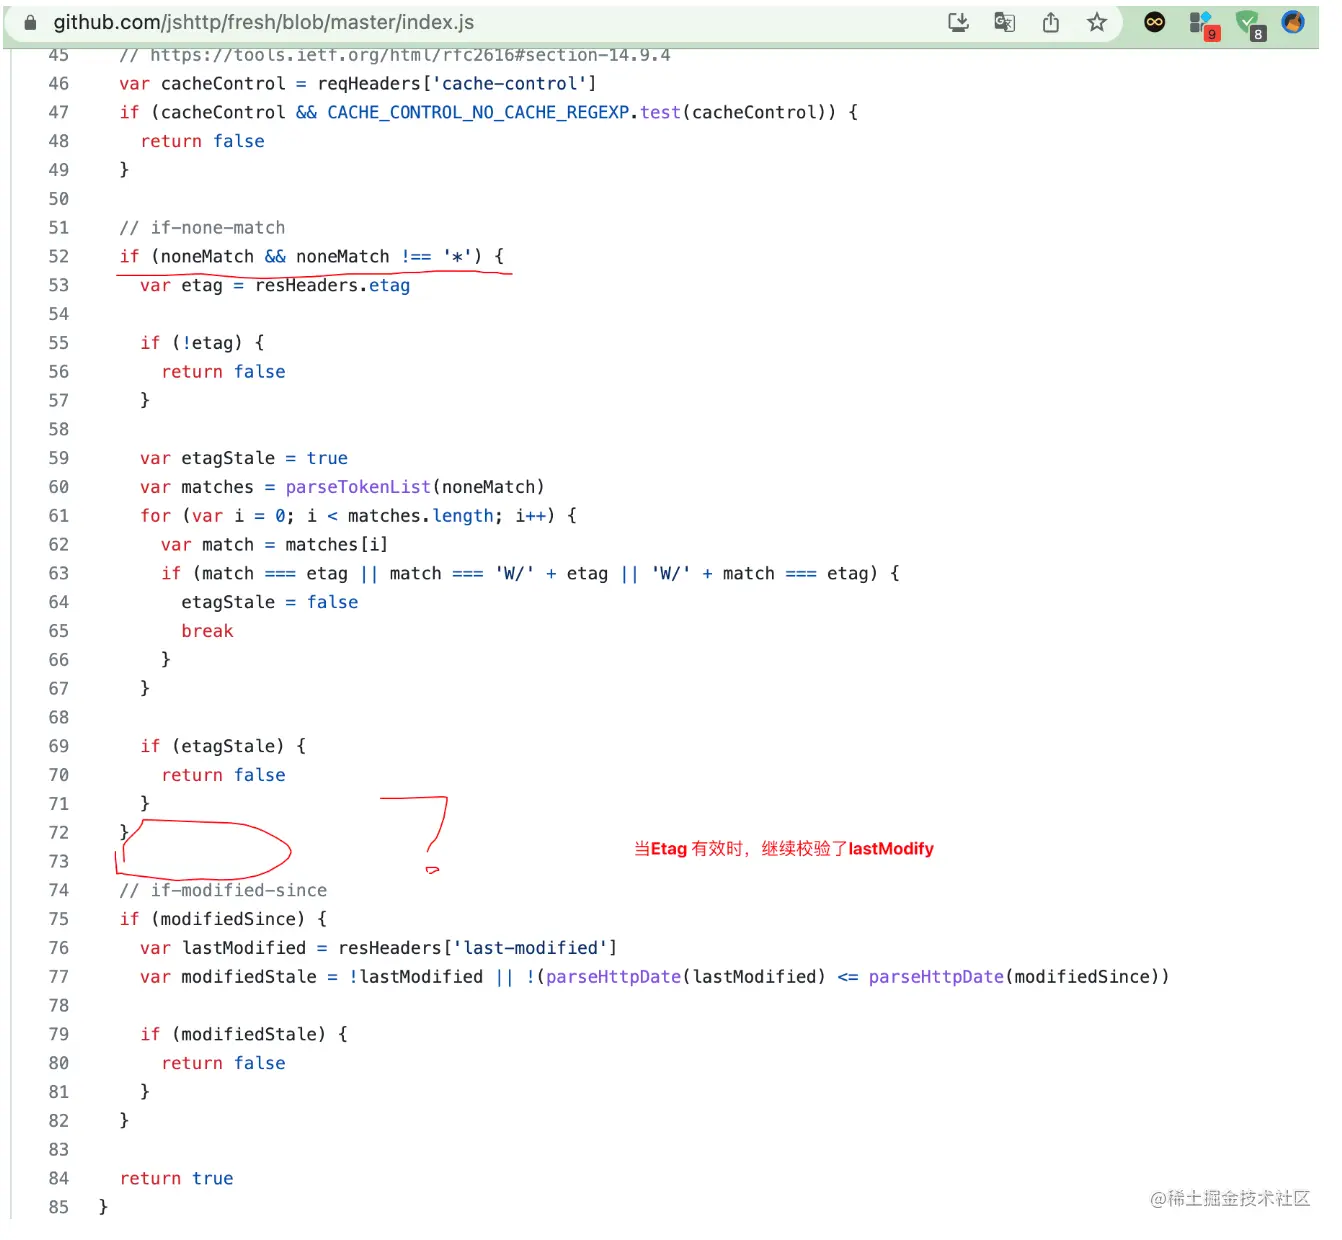Click "var modifiedStale" on line 77

(228, 977)
